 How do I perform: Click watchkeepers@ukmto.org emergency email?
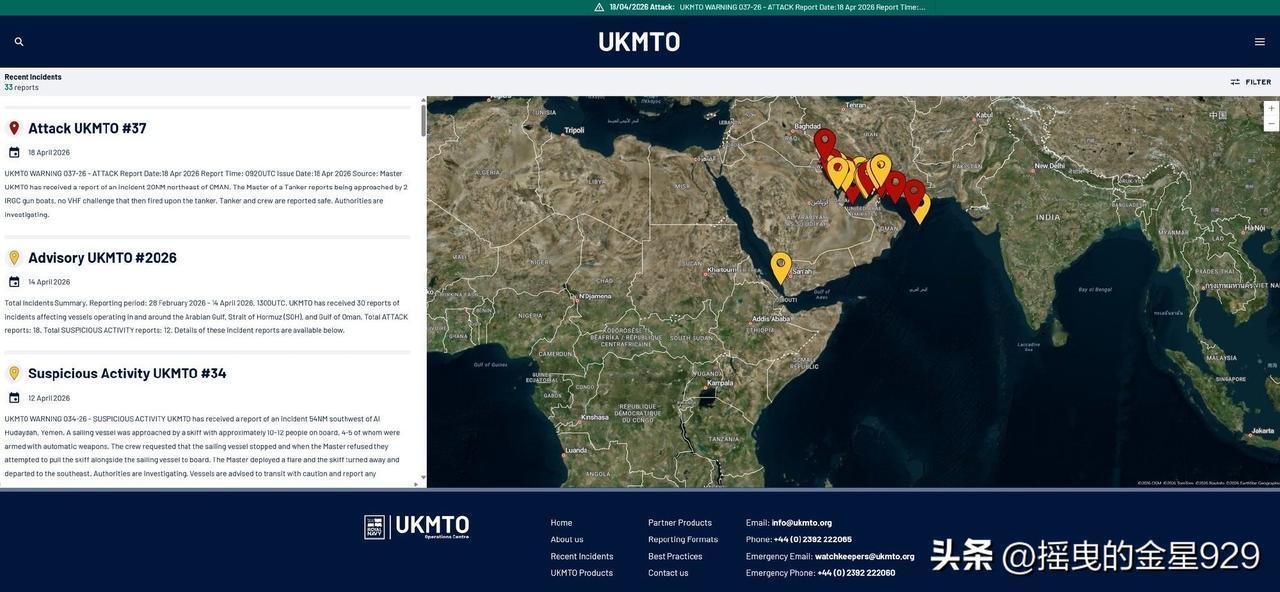pyautogui.click(x=865, y=557)
